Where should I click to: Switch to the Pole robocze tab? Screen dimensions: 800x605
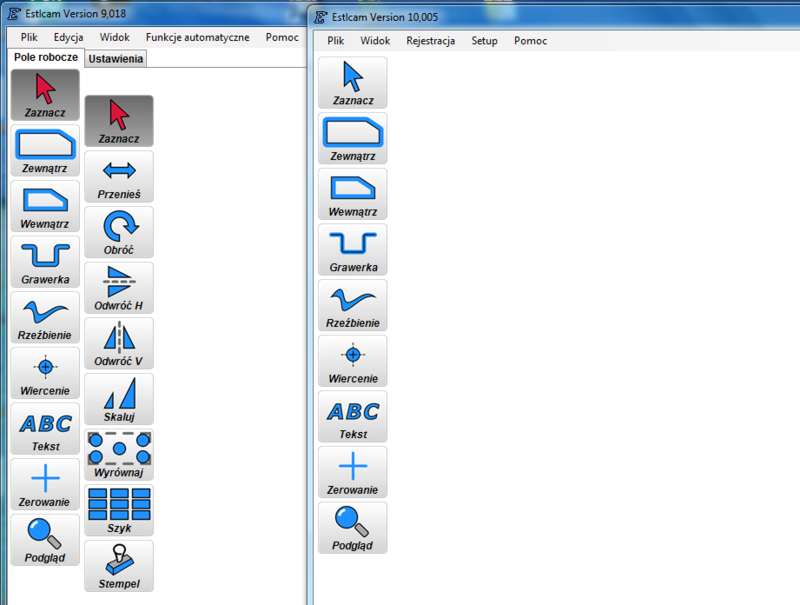click(46, 57)
